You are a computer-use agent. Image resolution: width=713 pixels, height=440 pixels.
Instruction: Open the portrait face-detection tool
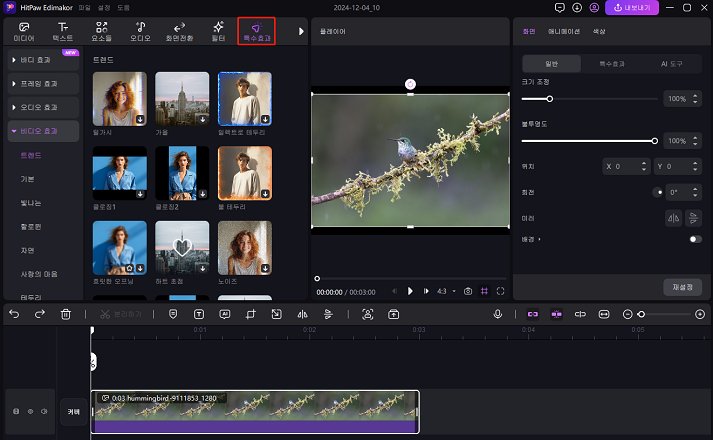[367, 314]
